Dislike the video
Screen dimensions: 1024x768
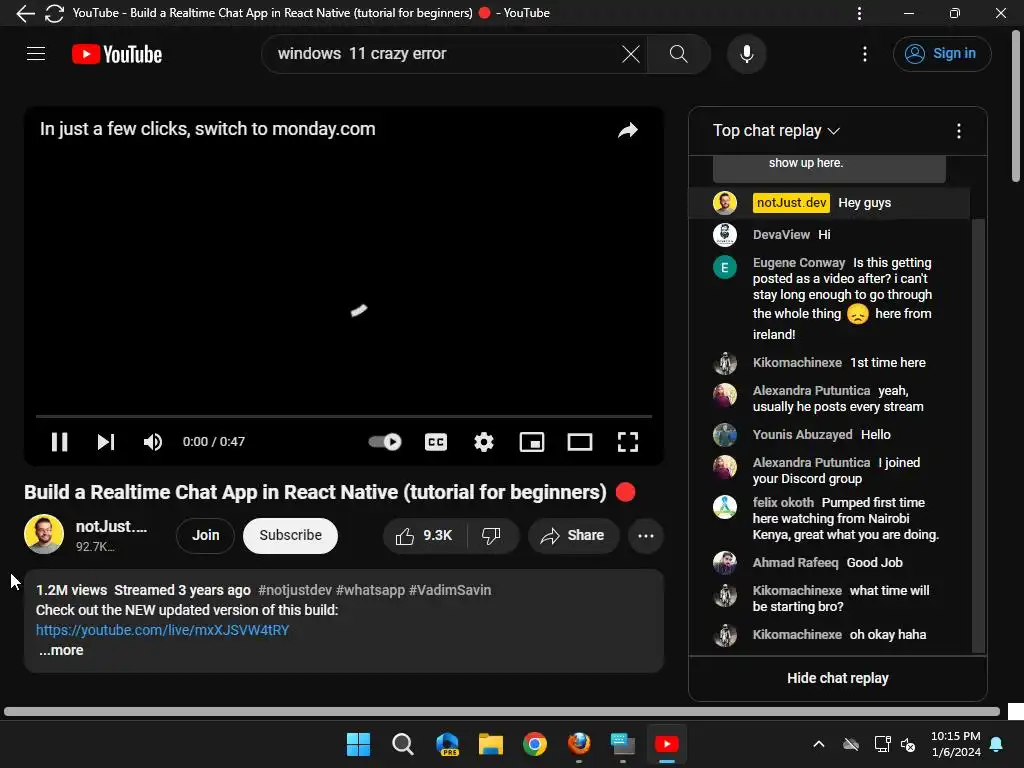pyautogui.click(x=492, y=536)
